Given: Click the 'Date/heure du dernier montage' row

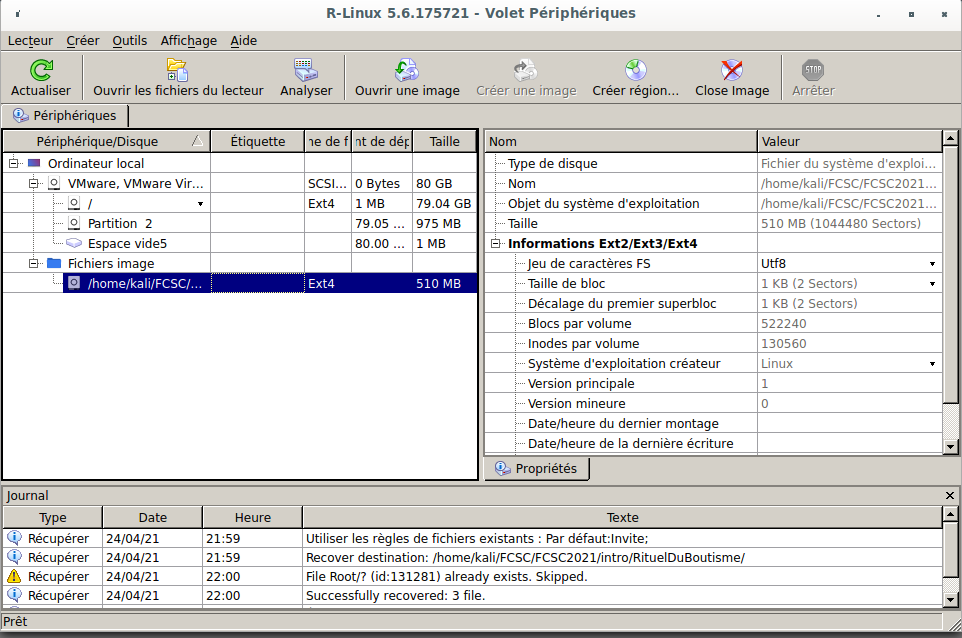Looking at the screenshot, I should 714,424.
